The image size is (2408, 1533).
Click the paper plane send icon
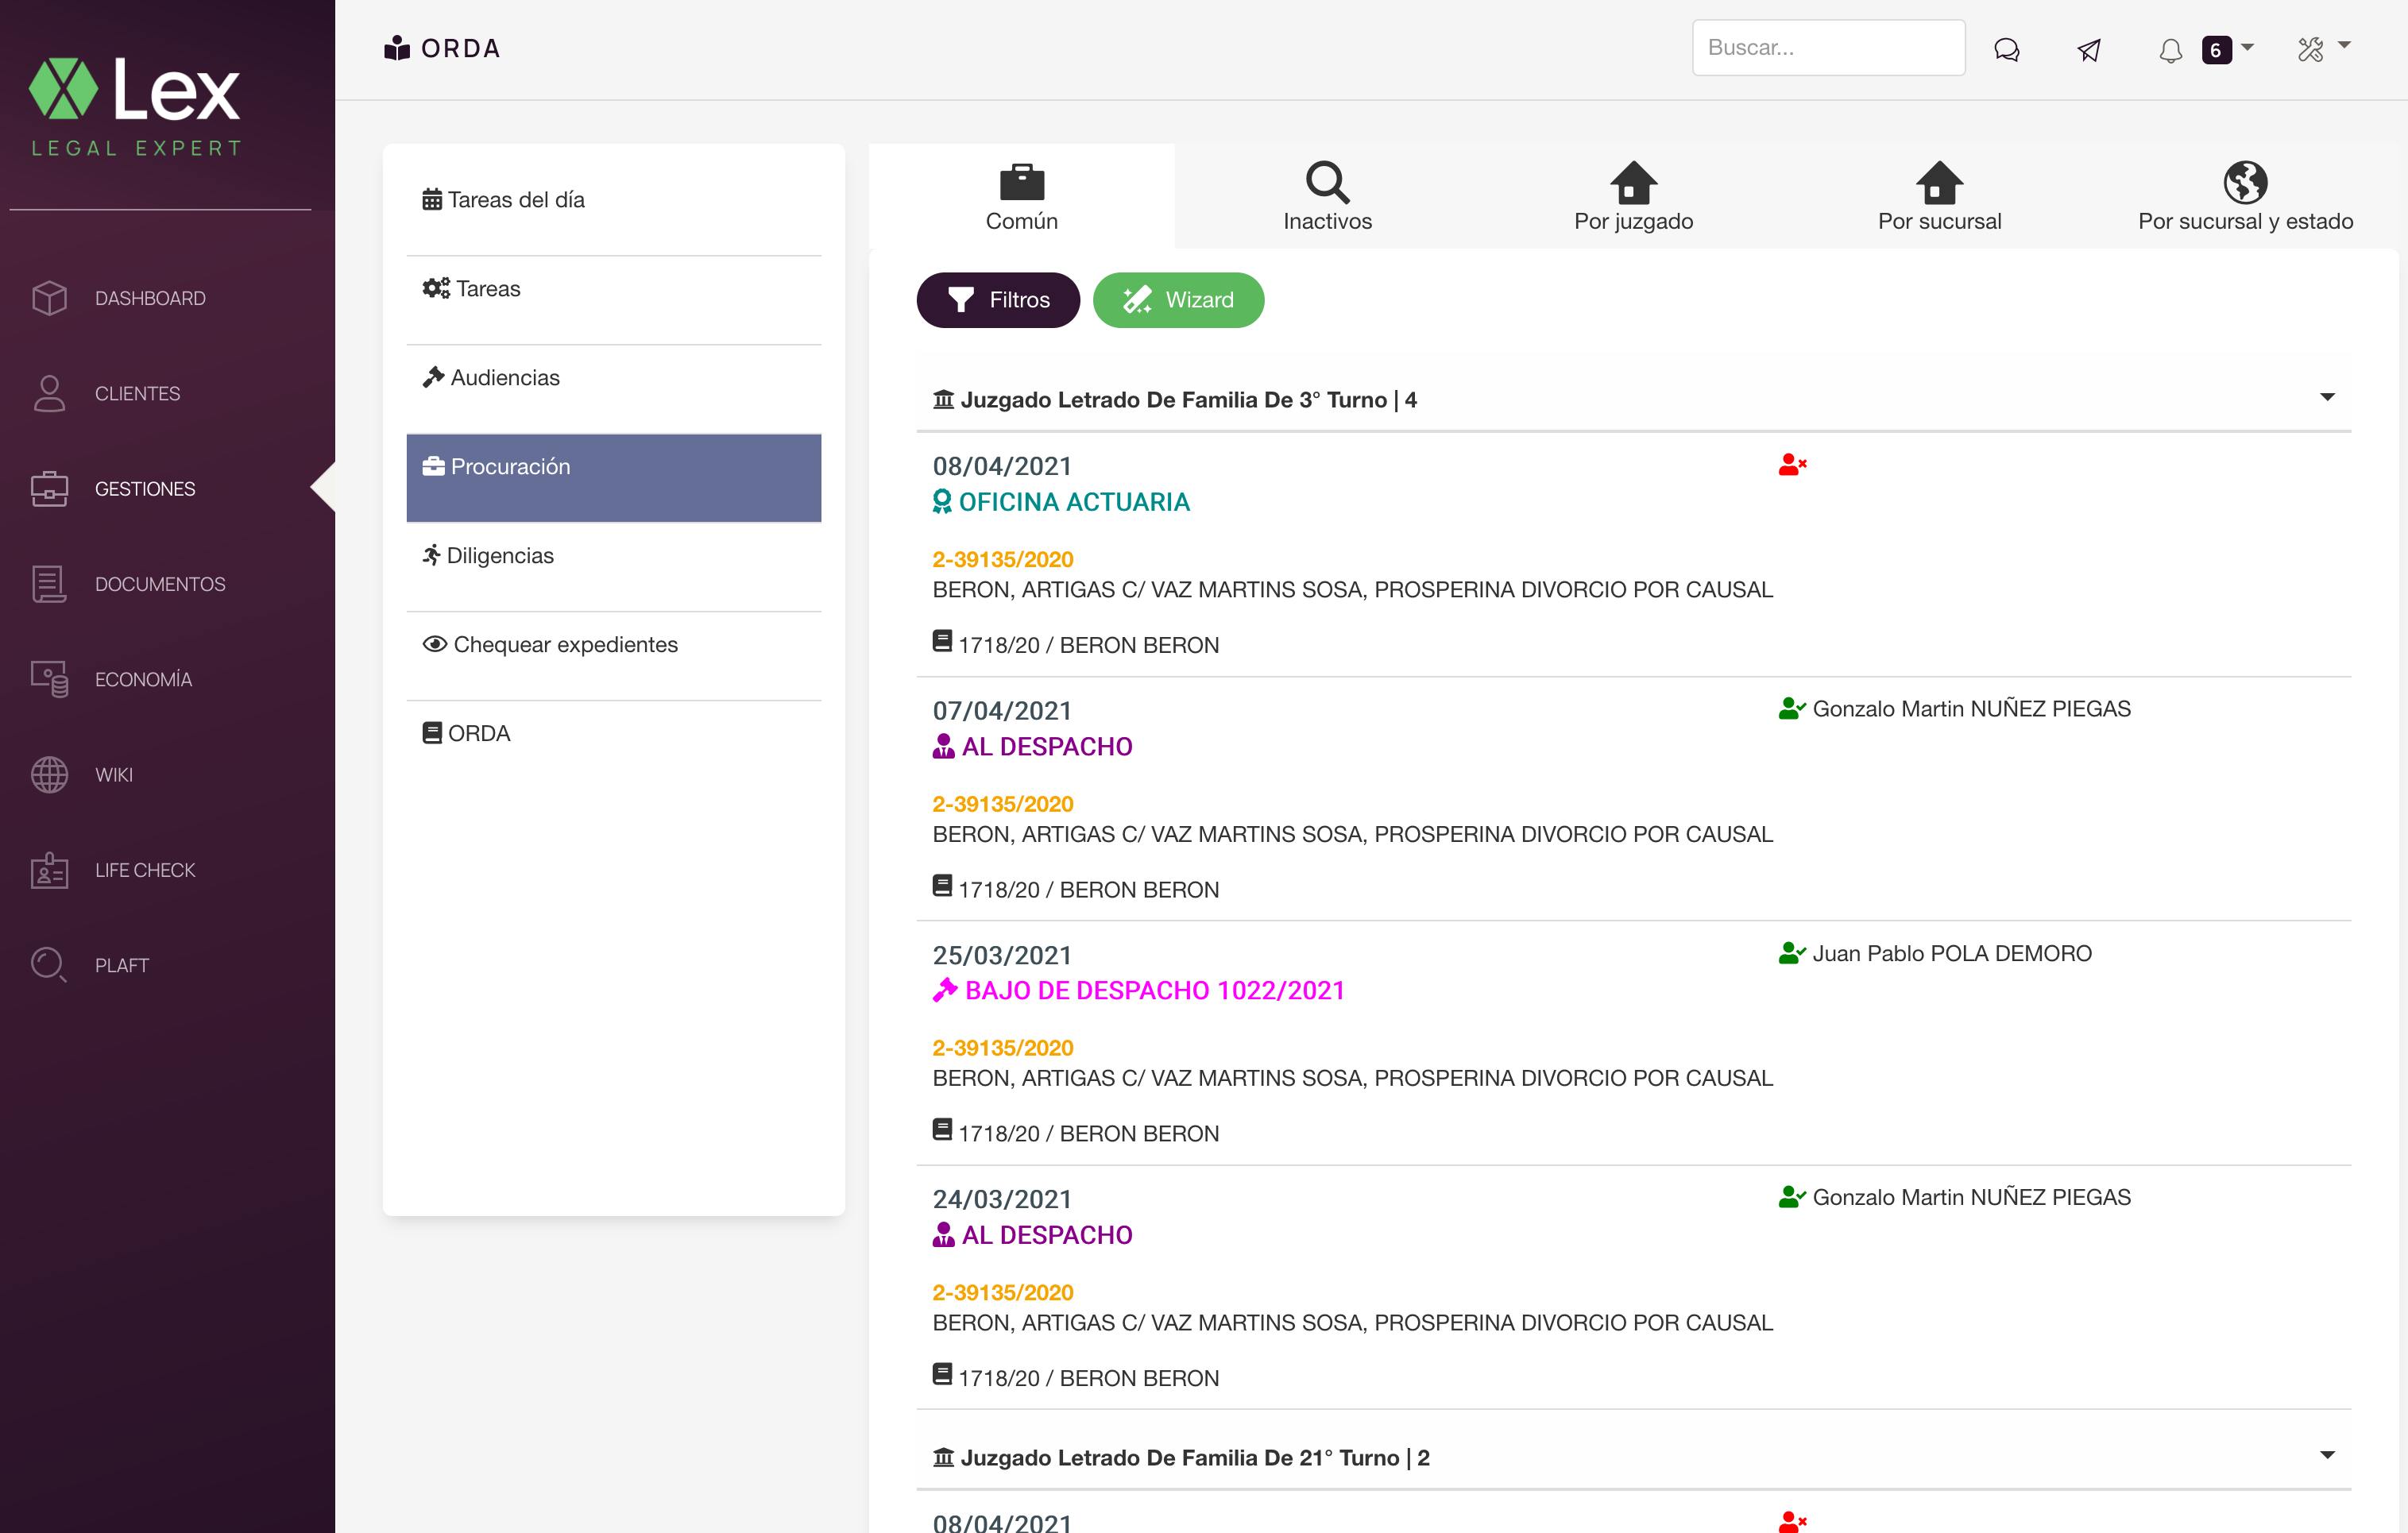(2089, 49)
